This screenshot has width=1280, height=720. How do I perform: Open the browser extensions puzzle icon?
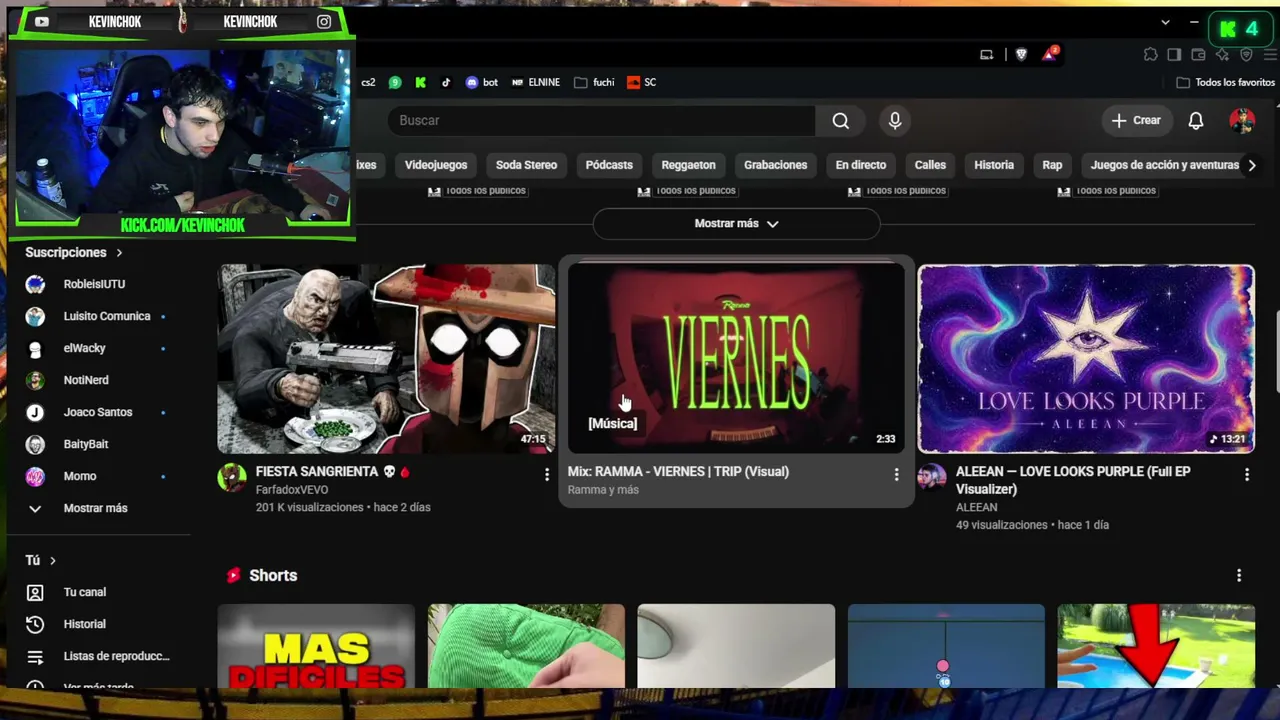point(1151,54)
